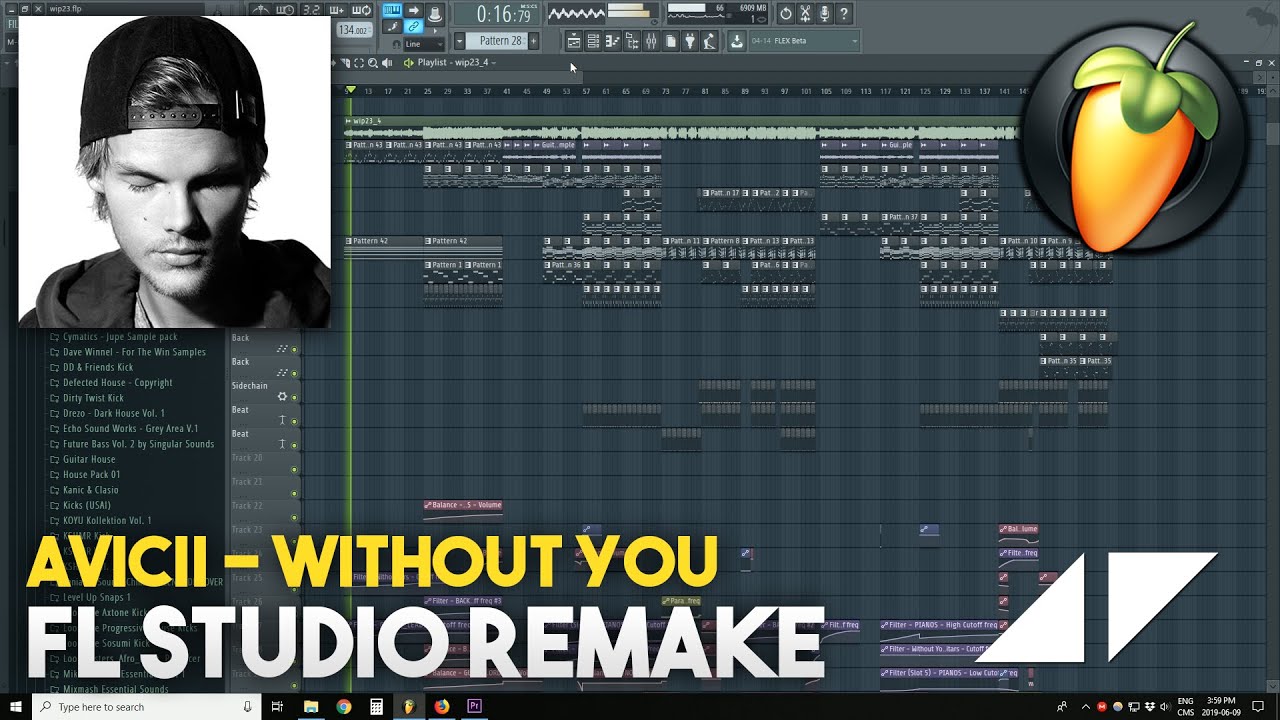
Task: Click the headphone icon next to Line
Action: (x=396, y=44)
